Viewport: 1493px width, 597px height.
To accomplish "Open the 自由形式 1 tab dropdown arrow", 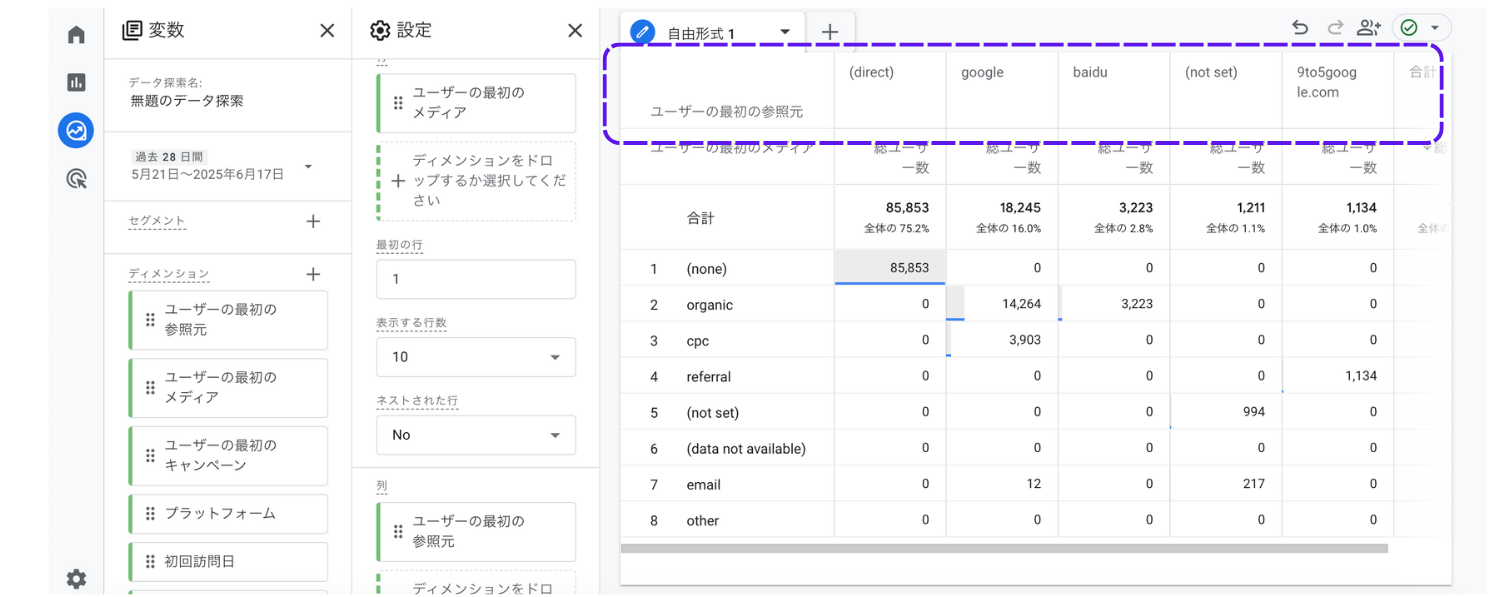I will (785, 32).
